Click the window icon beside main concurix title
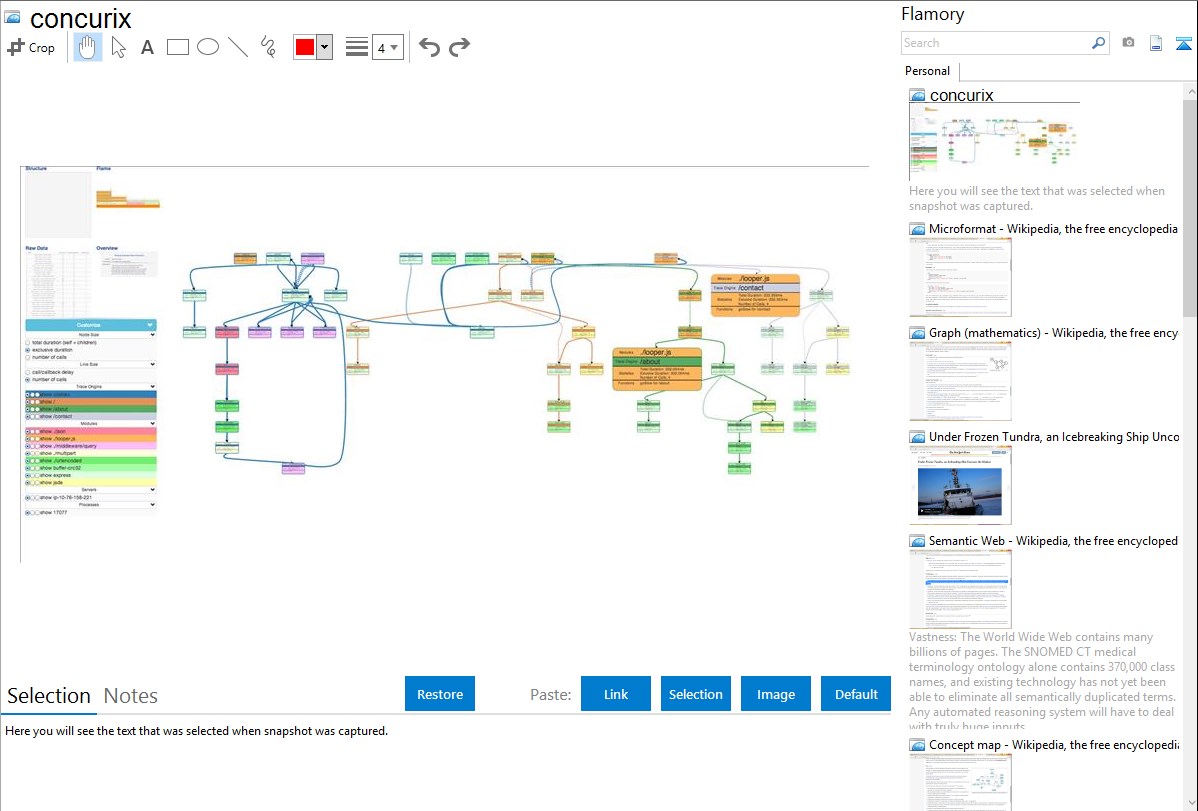Image resolution: width=1198 pixels, height=811 pixels. (x=12, y=17)
